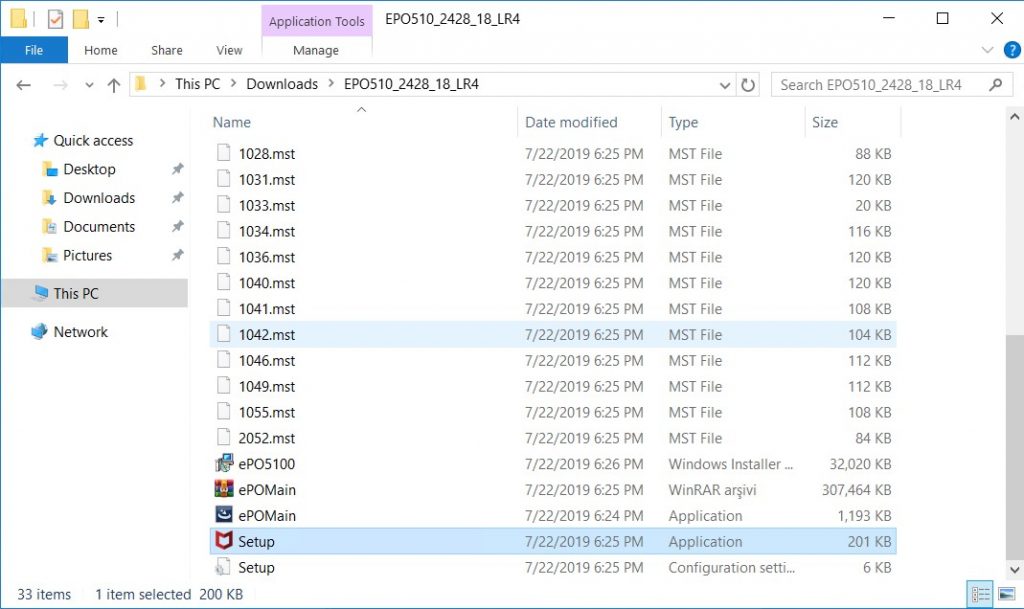This screenshot has height=609, width=1024.
Task: Go back with the Back arrow
Action: pos(24,85)
